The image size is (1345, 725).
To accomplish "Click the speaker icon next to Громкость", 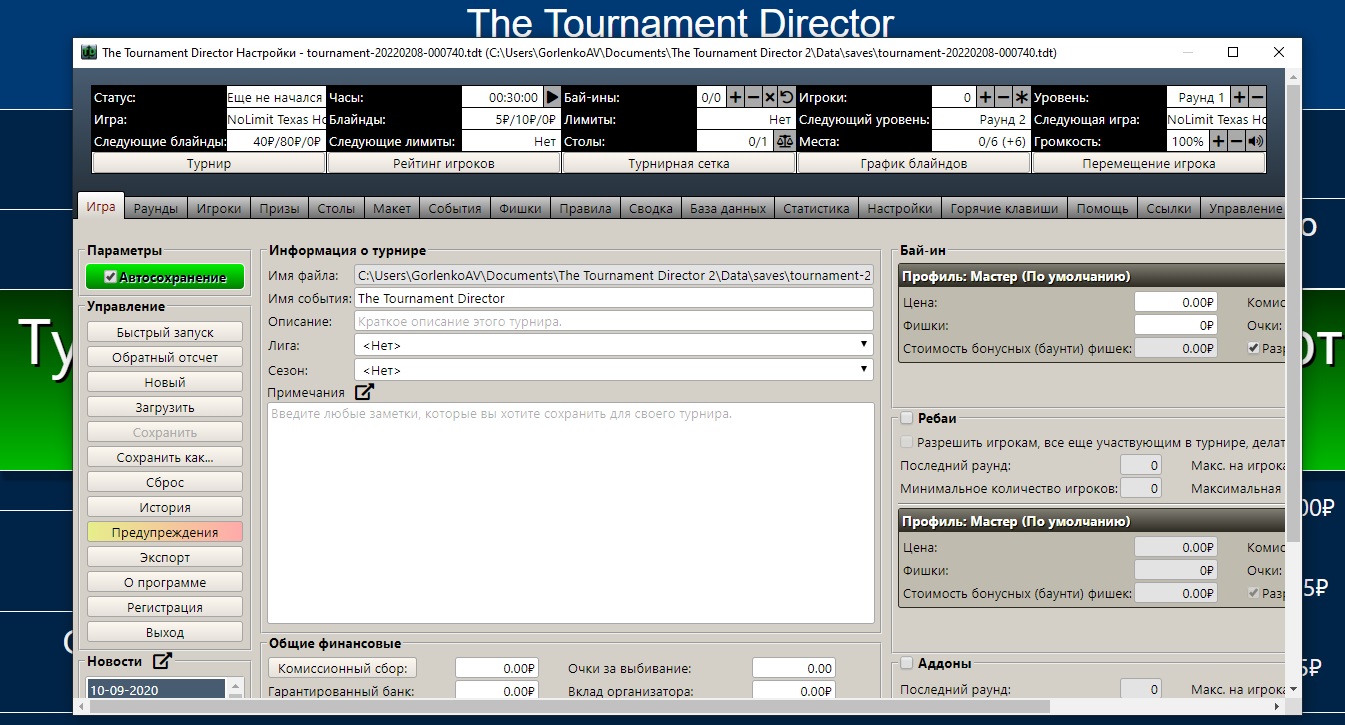I will click(x=1256, y=142).
